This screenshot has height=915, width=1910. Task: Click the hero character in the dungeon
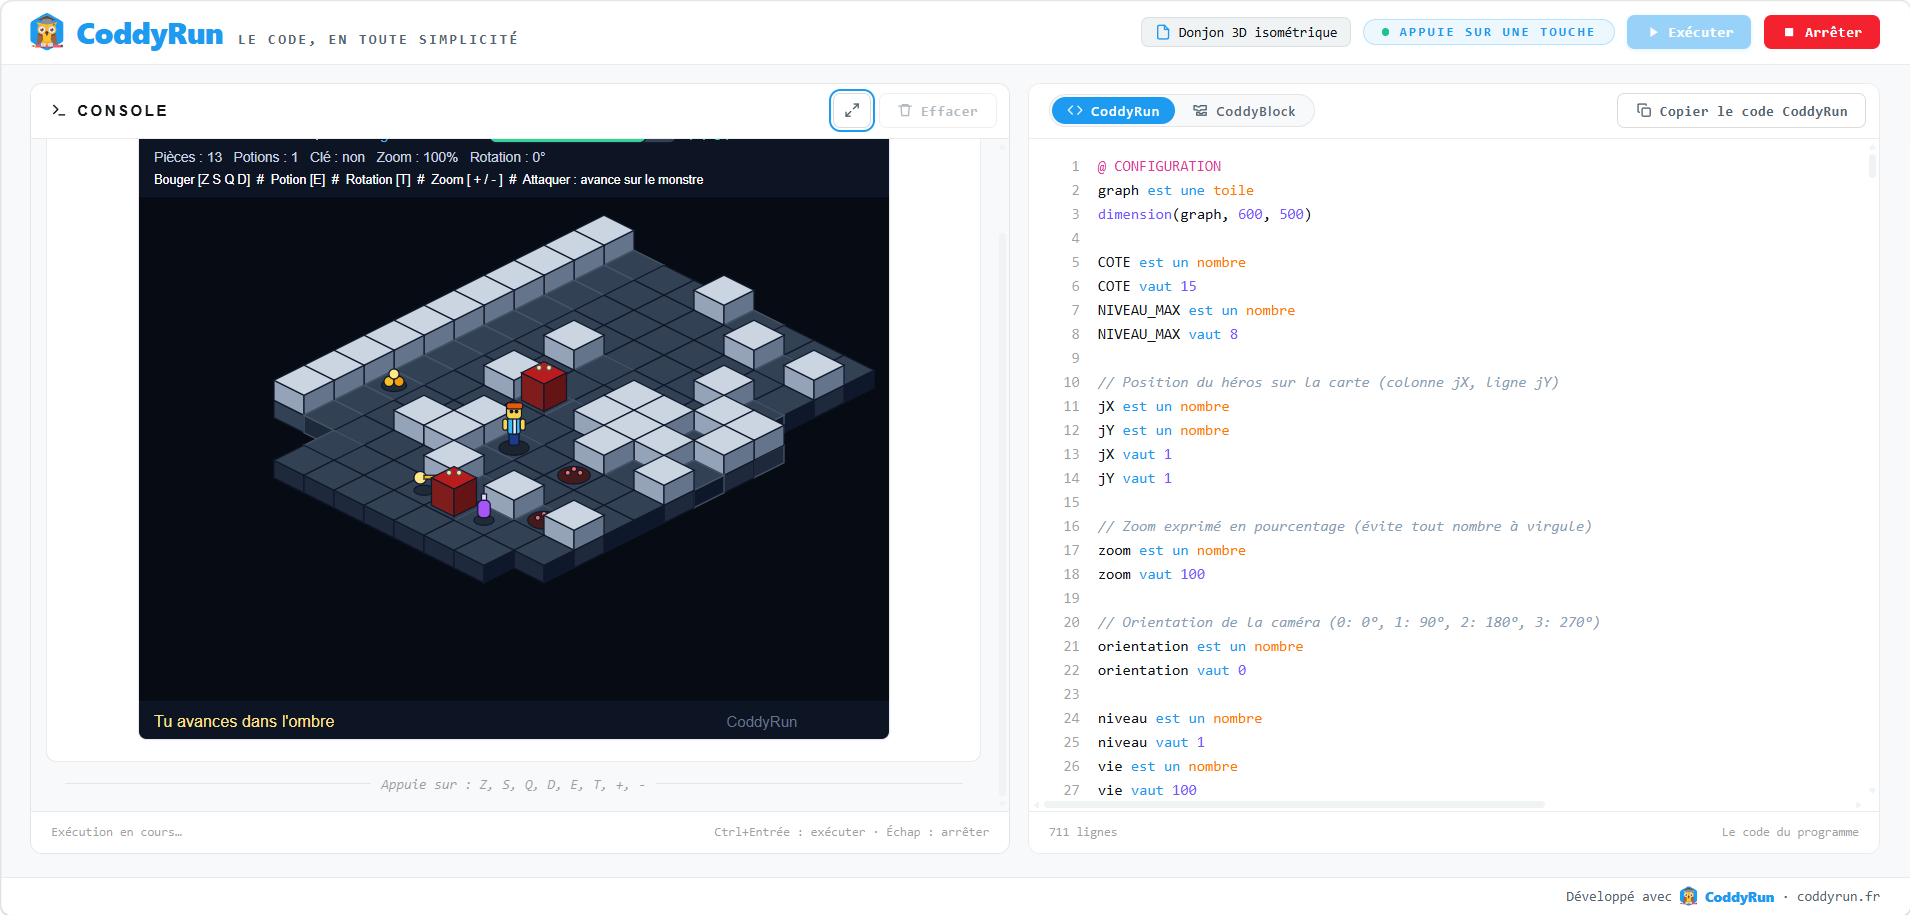coord(513,425)
